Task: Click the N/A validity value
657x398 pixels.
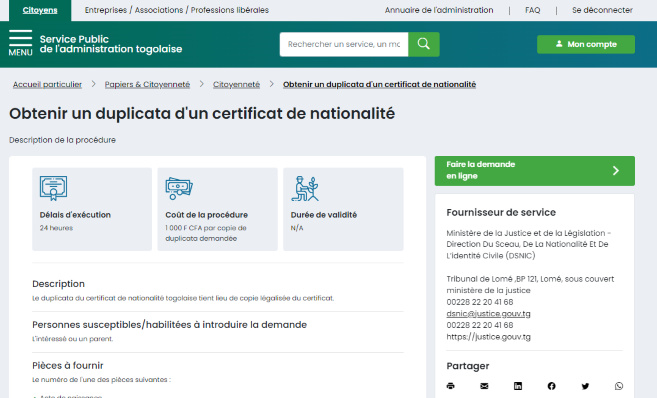Action: (297, 228)
